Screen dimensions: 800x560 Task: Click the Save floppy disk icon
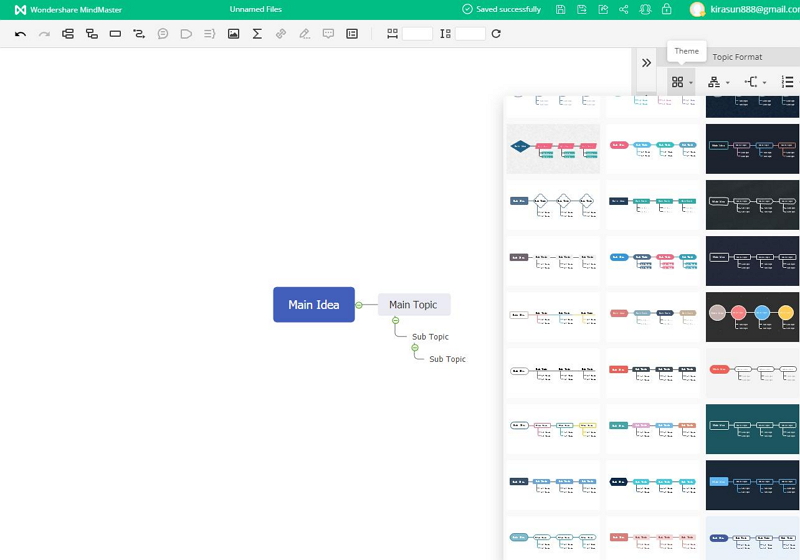[560, 9]
